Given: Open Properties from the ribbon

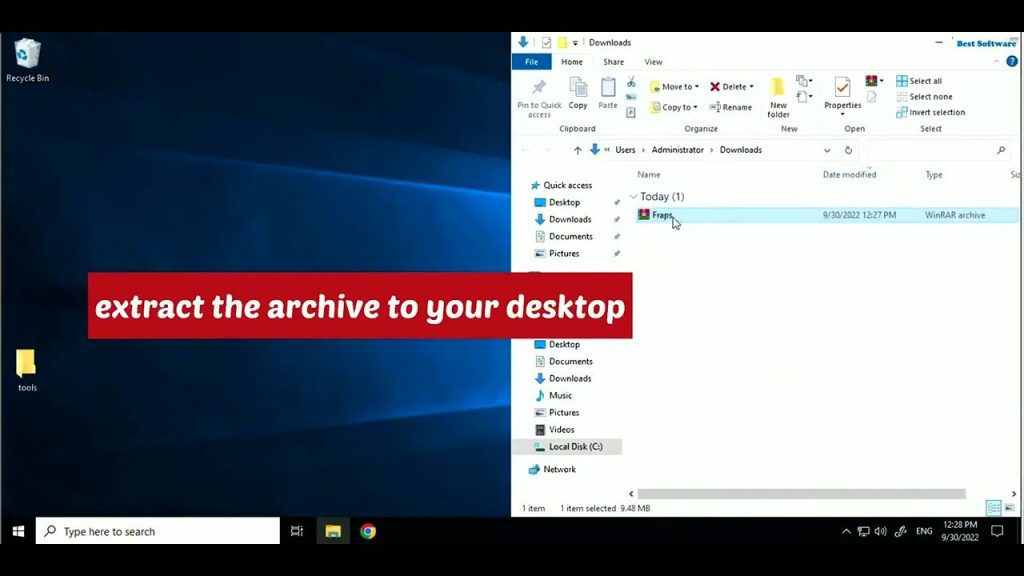Looking at the screenshot, I should [x=842, y=93].
